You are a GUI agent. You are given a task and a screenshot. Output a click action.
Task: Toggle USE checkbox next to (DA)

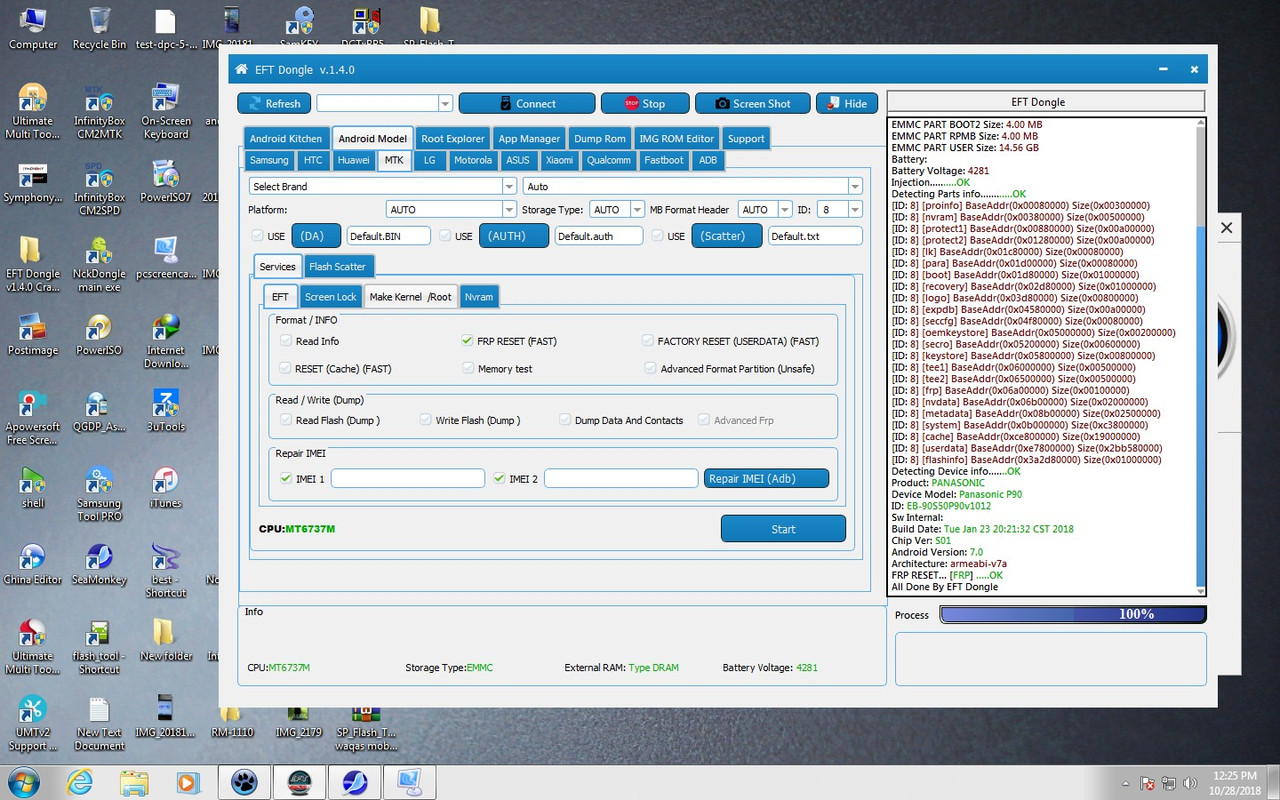pos(258,236)
